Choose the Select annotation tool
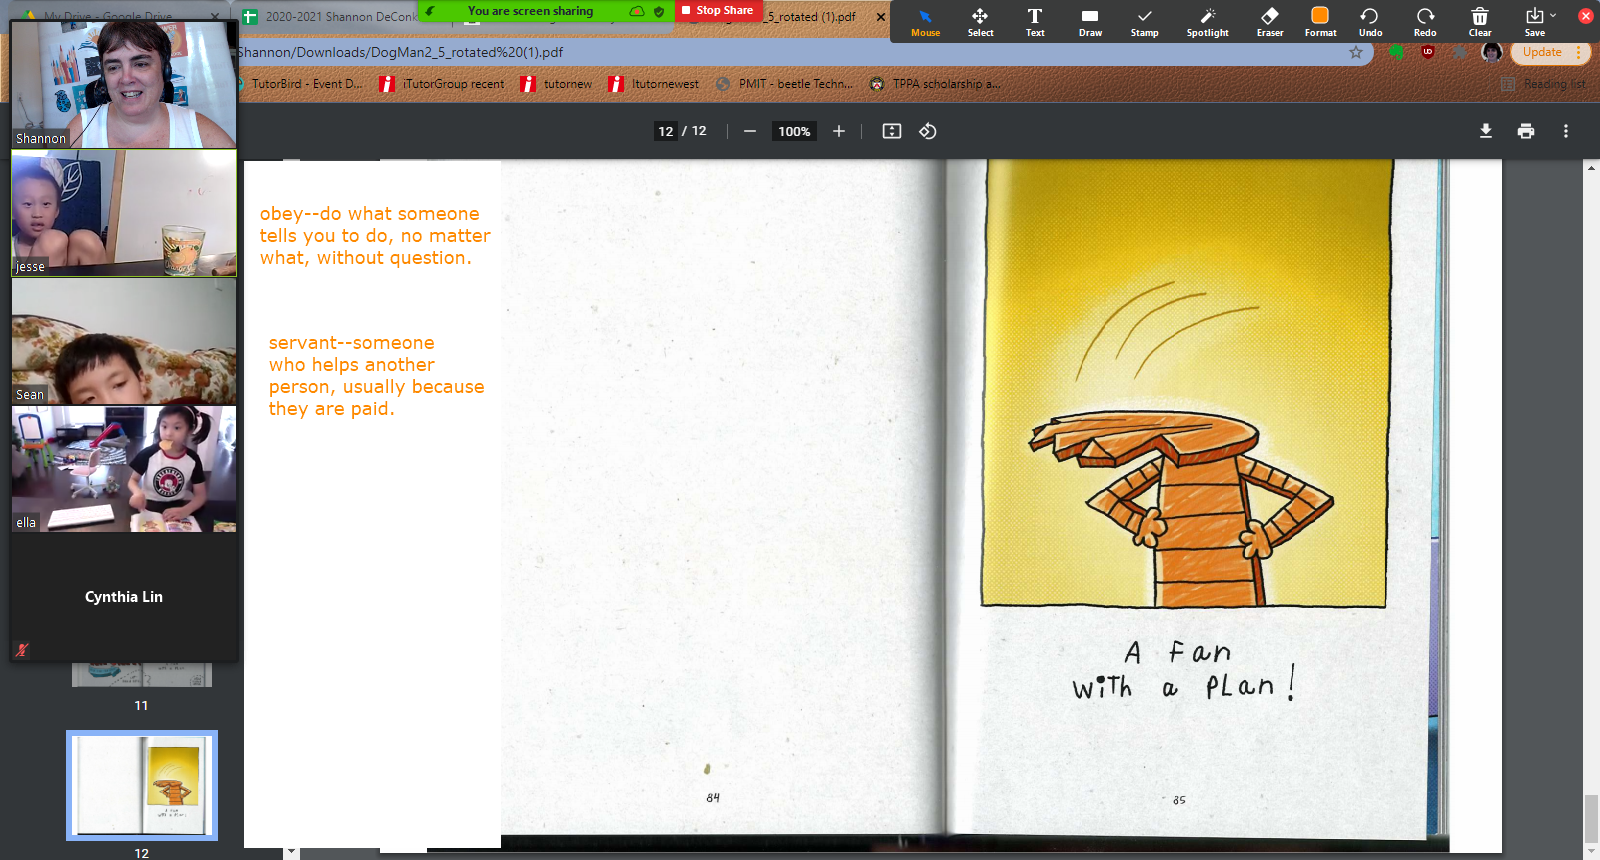 coord(980,22)
